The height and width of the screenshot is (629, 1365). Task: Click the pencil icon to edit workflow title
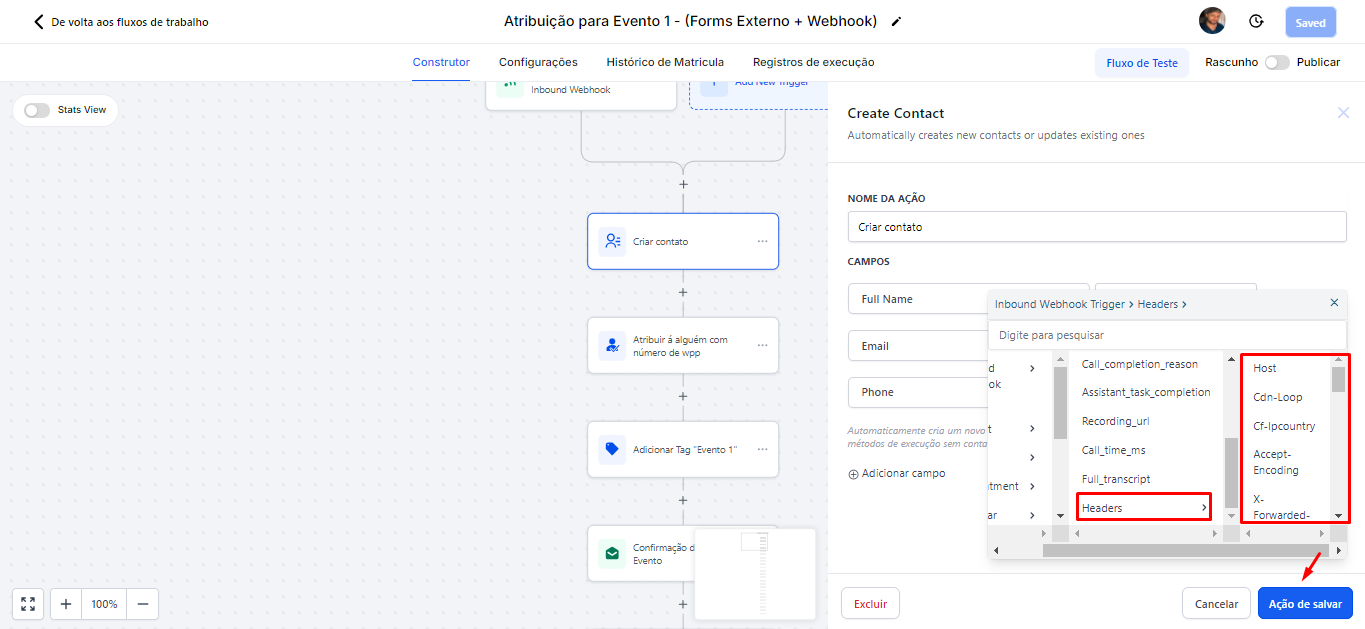pyautogui.click(x=896, y=22)
